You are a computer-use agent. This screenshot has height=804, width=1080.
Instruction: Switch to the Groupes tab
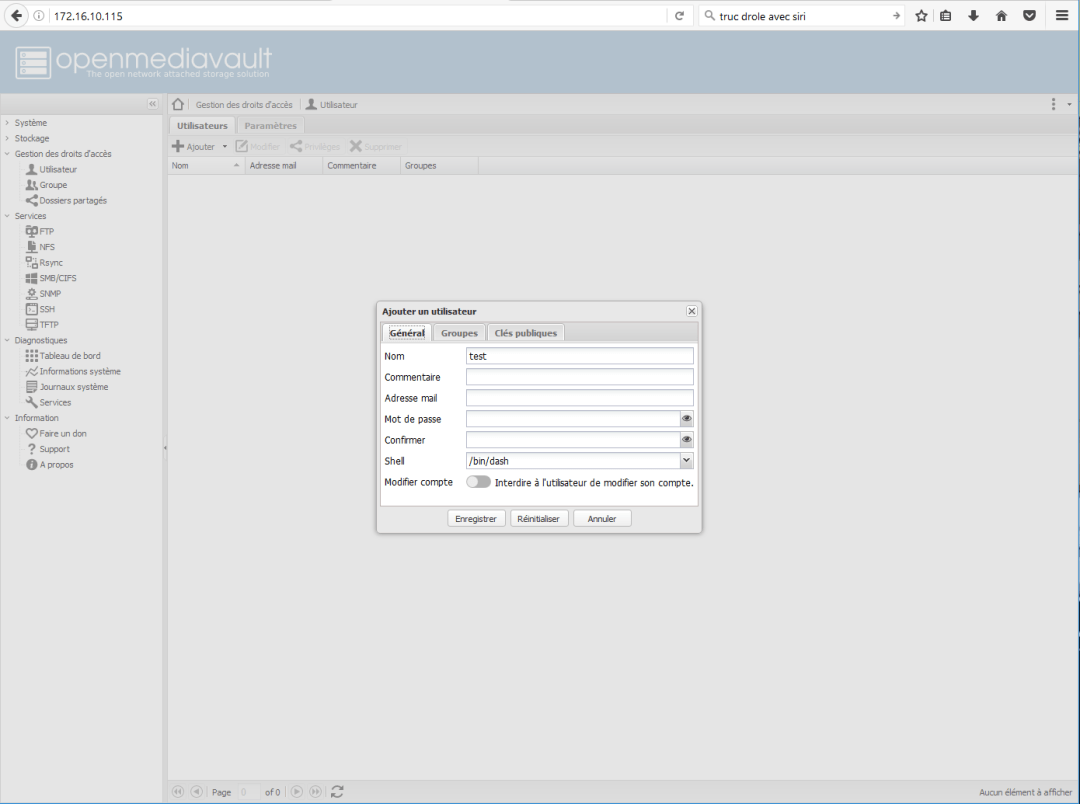pos(458,332)
